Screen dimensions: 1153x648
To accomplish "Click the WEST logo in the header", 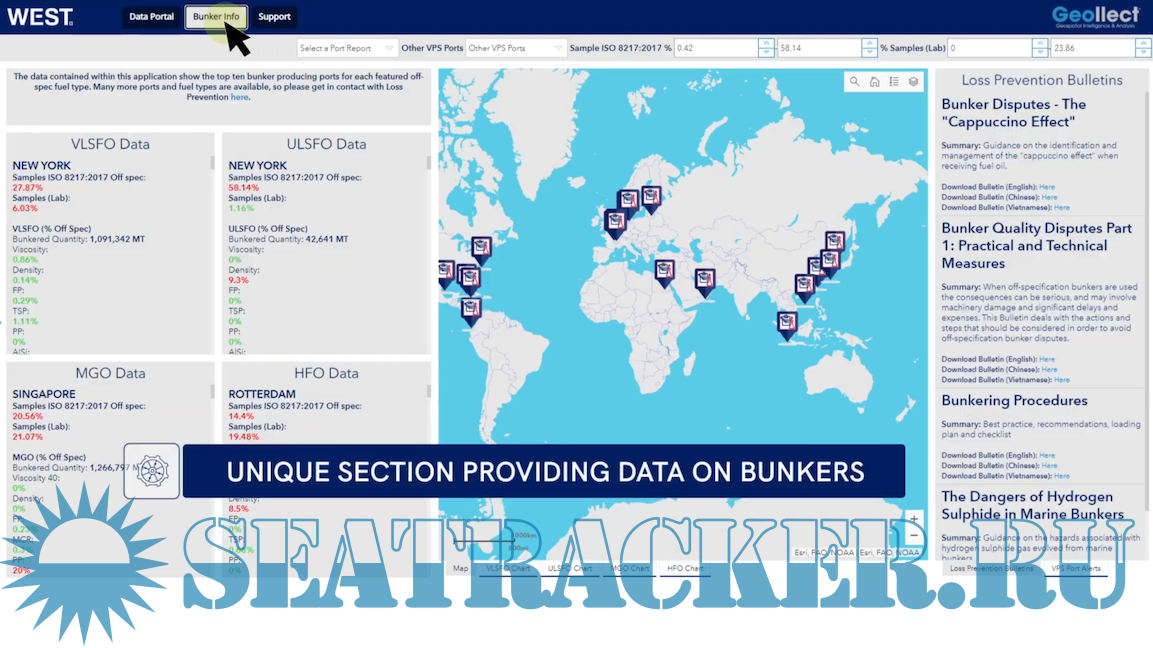I will click(x=40, y=16).
